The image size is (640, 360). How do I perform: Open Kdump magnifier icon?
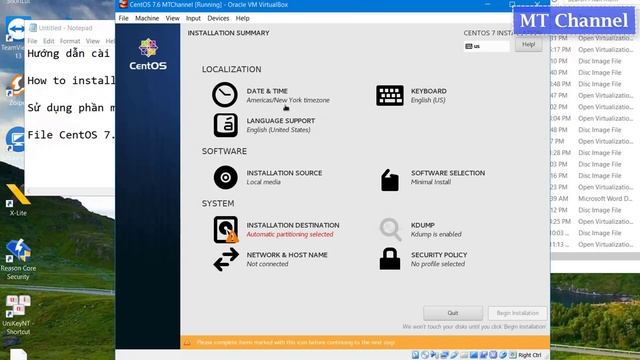[390, 229]
